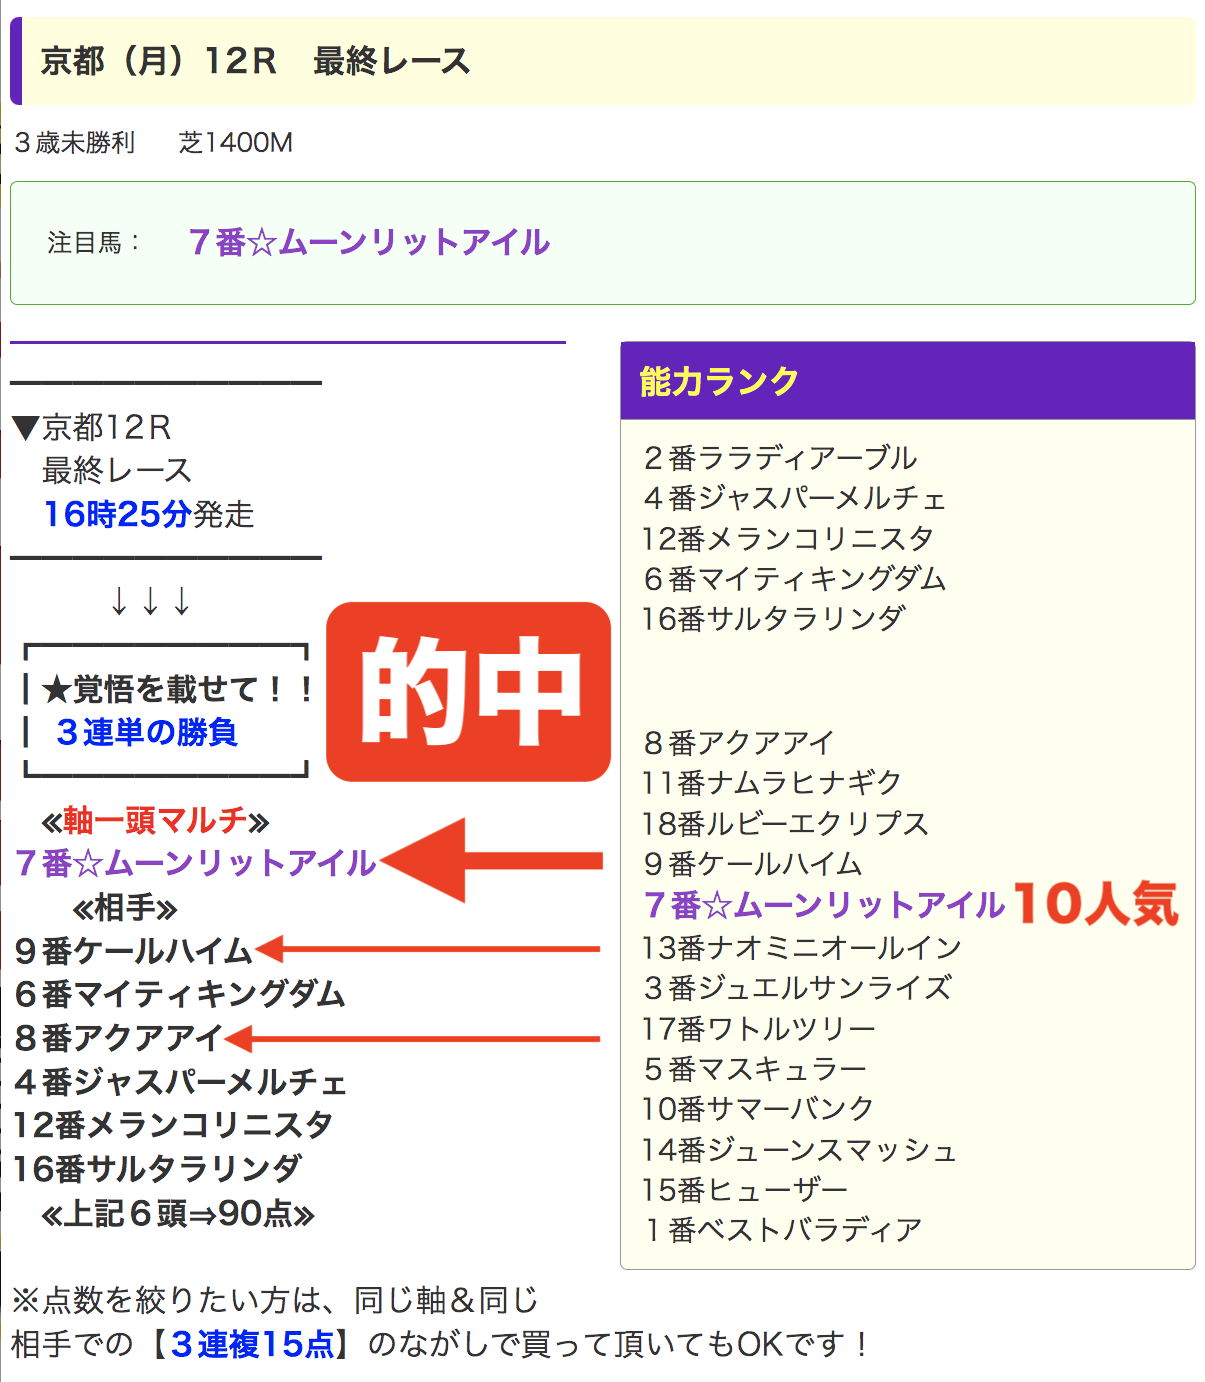Viewport: 1205px width, 1382px height.
Task: Click the red 軸一頭マルチ label
Action: pyautogui.click(x=155, y=821)
